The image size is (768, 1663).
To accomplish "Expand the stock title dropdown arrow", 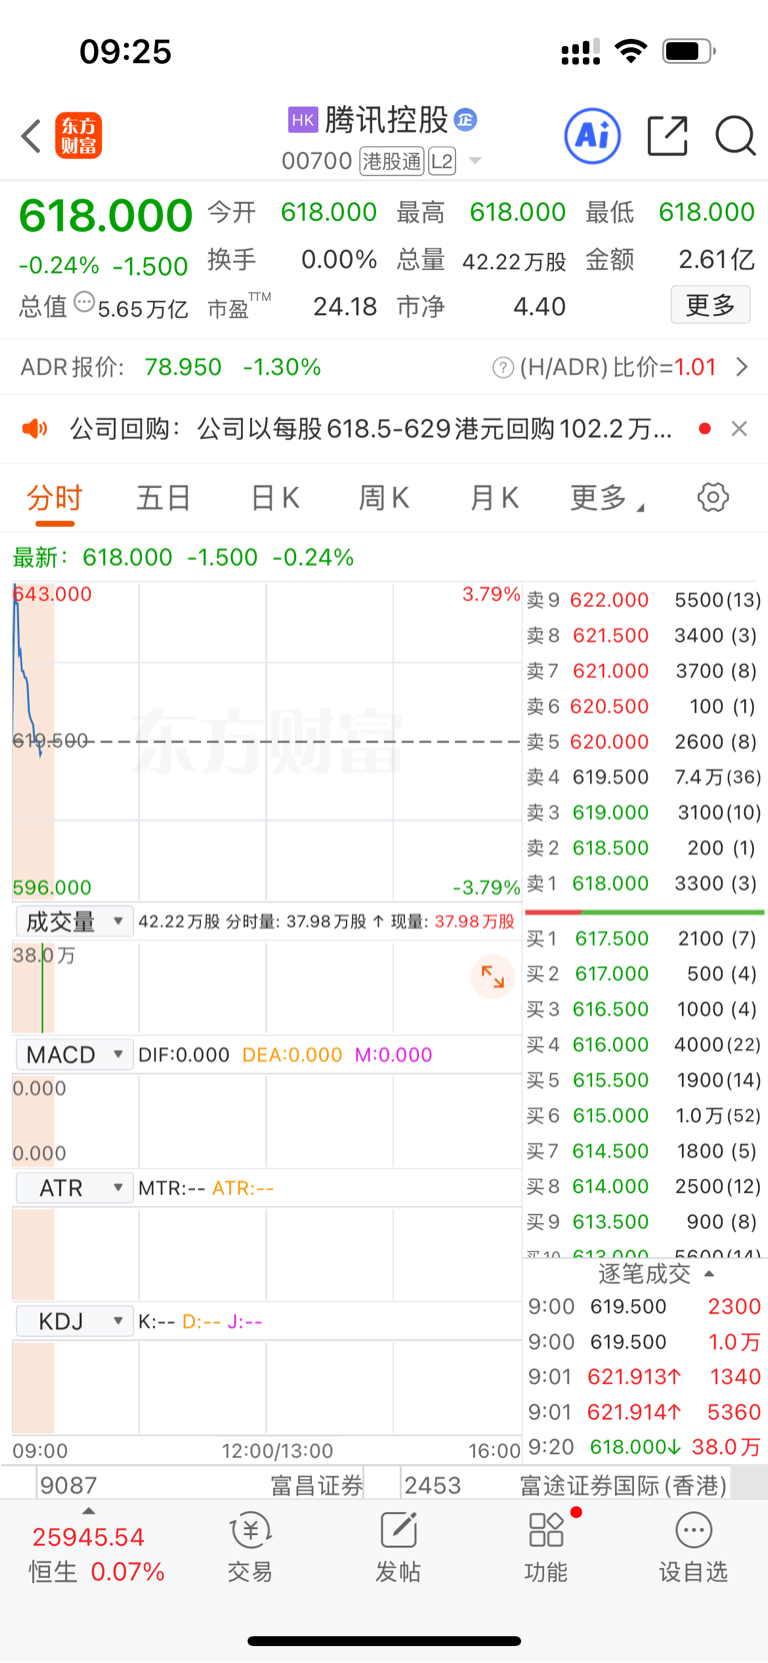I will pyautogui.click(x=475, y=161).
